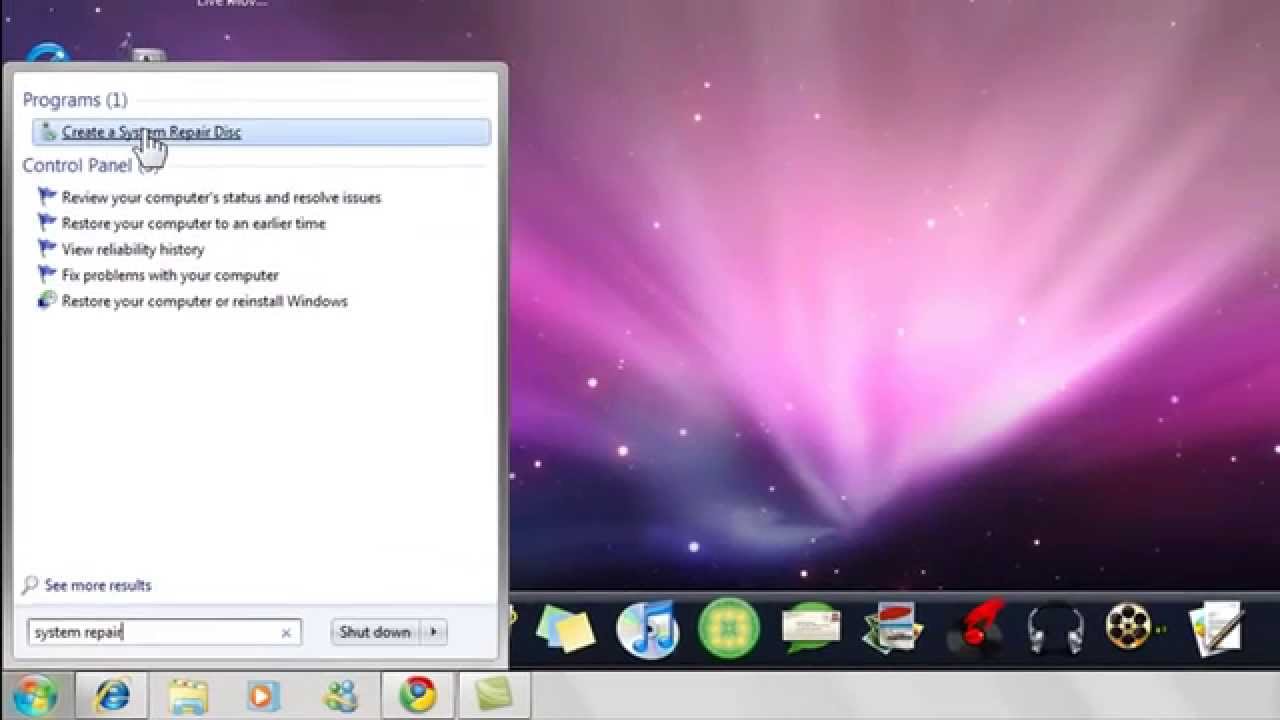Viewport: 1280px width, 720px height.
Task: Open the photo stack dock icon
Action: pyautogui.click(x=891, y=629)
